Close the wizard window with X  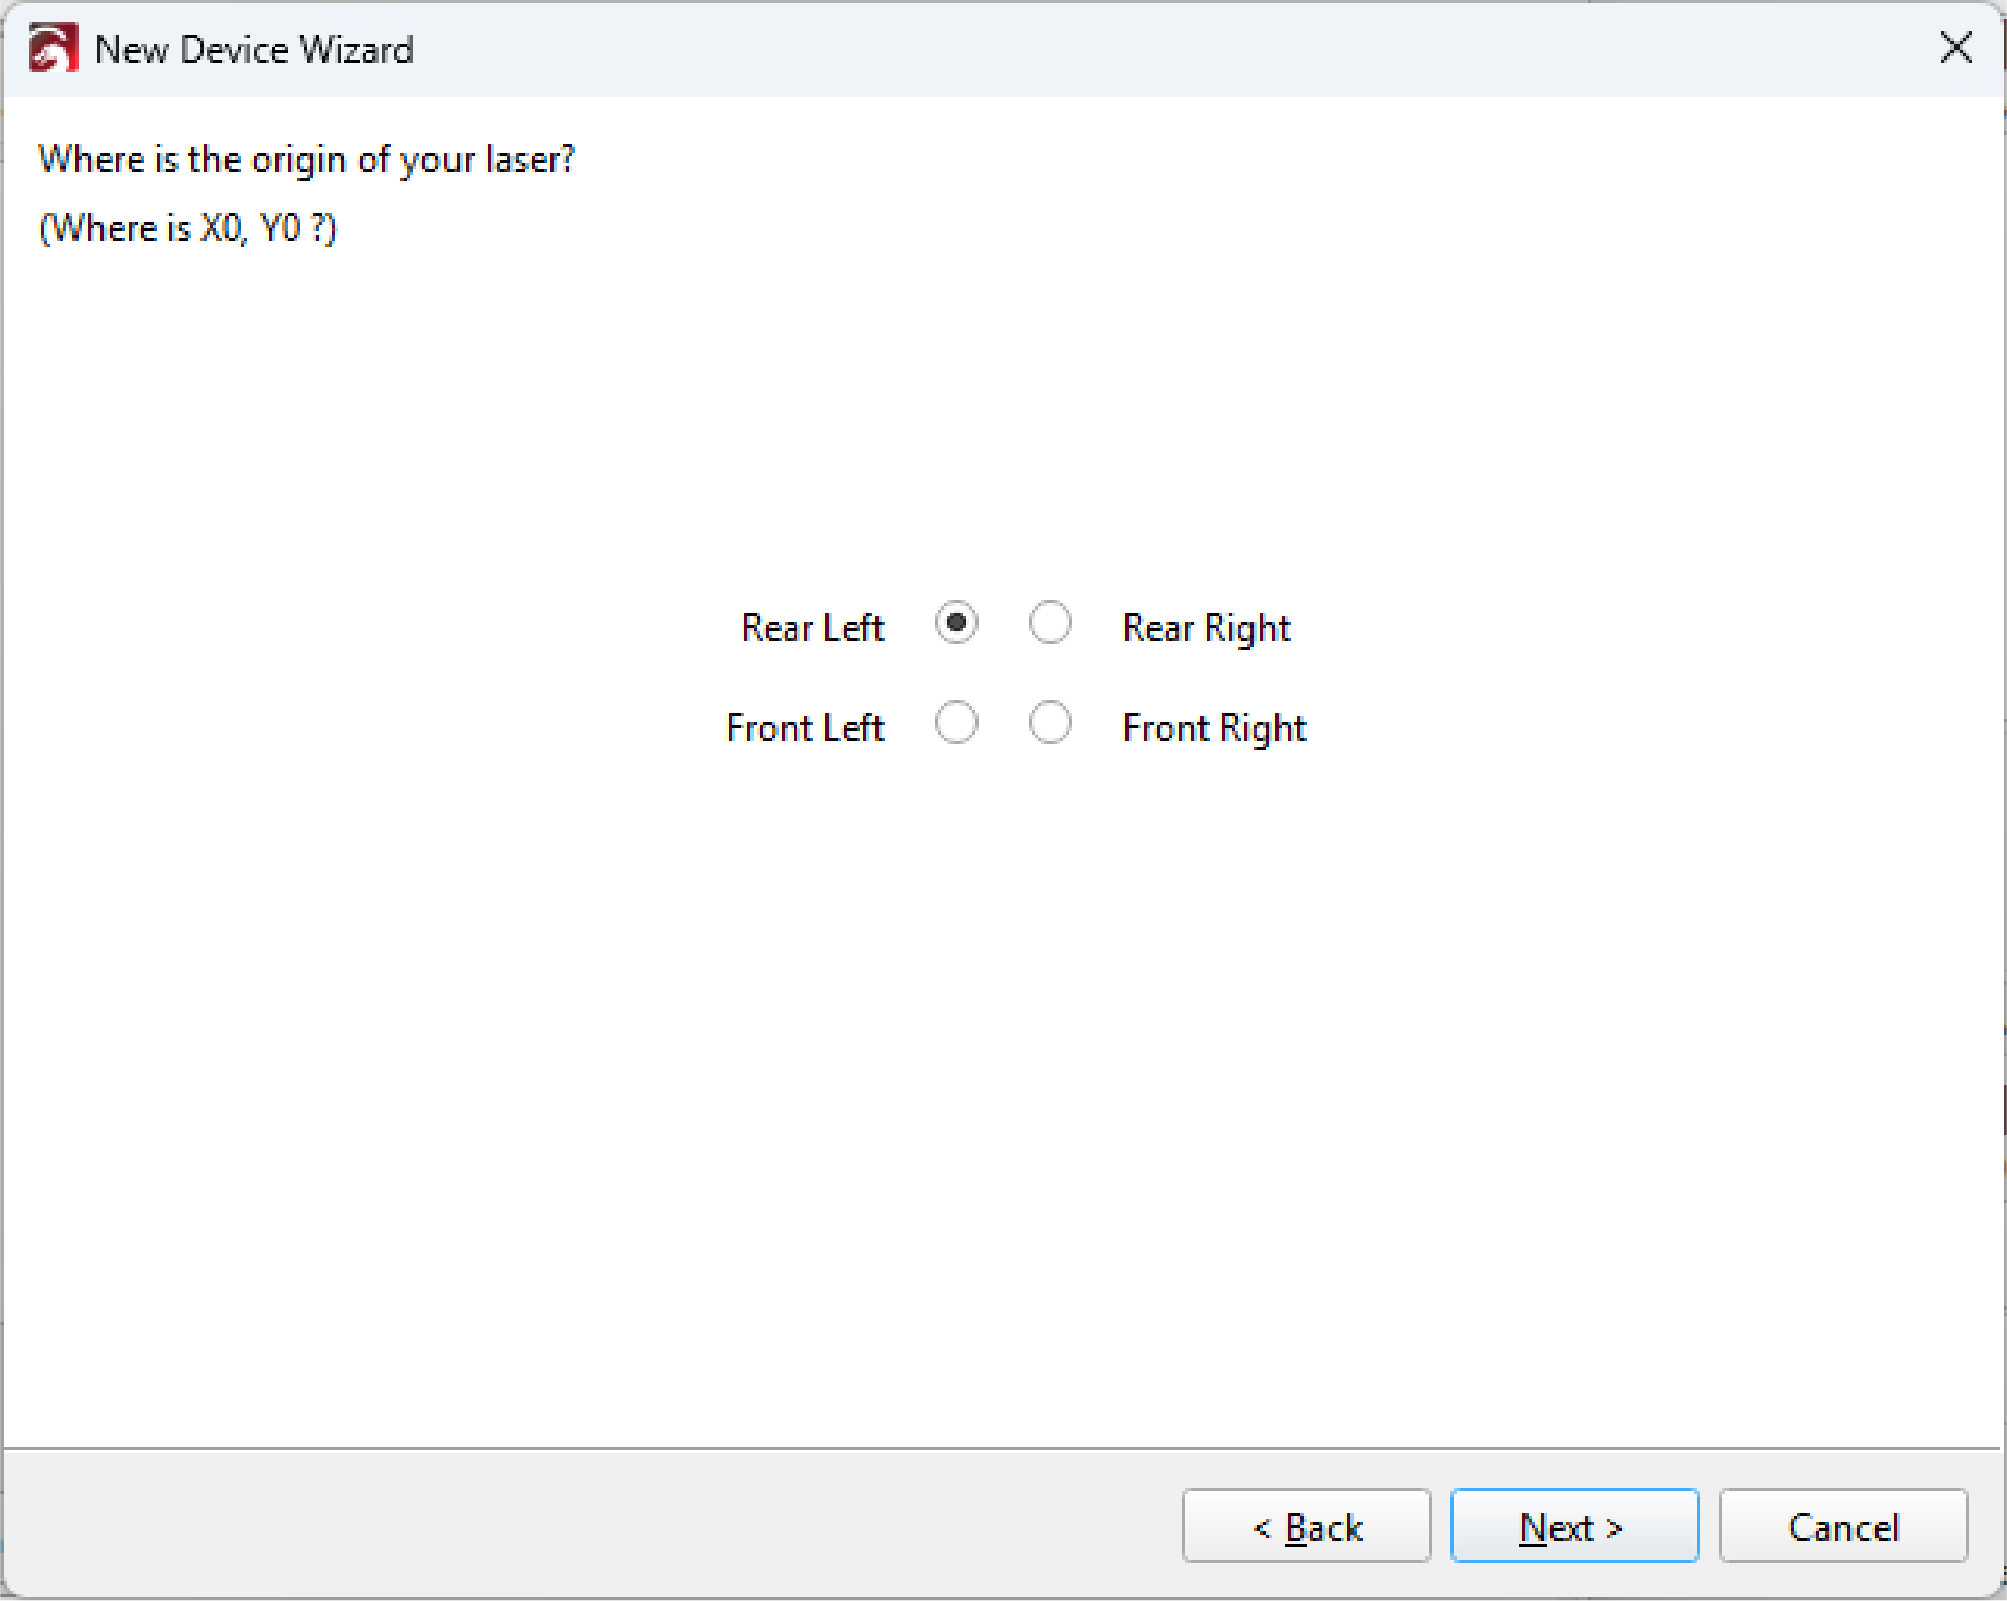[x=1955, y=47]
